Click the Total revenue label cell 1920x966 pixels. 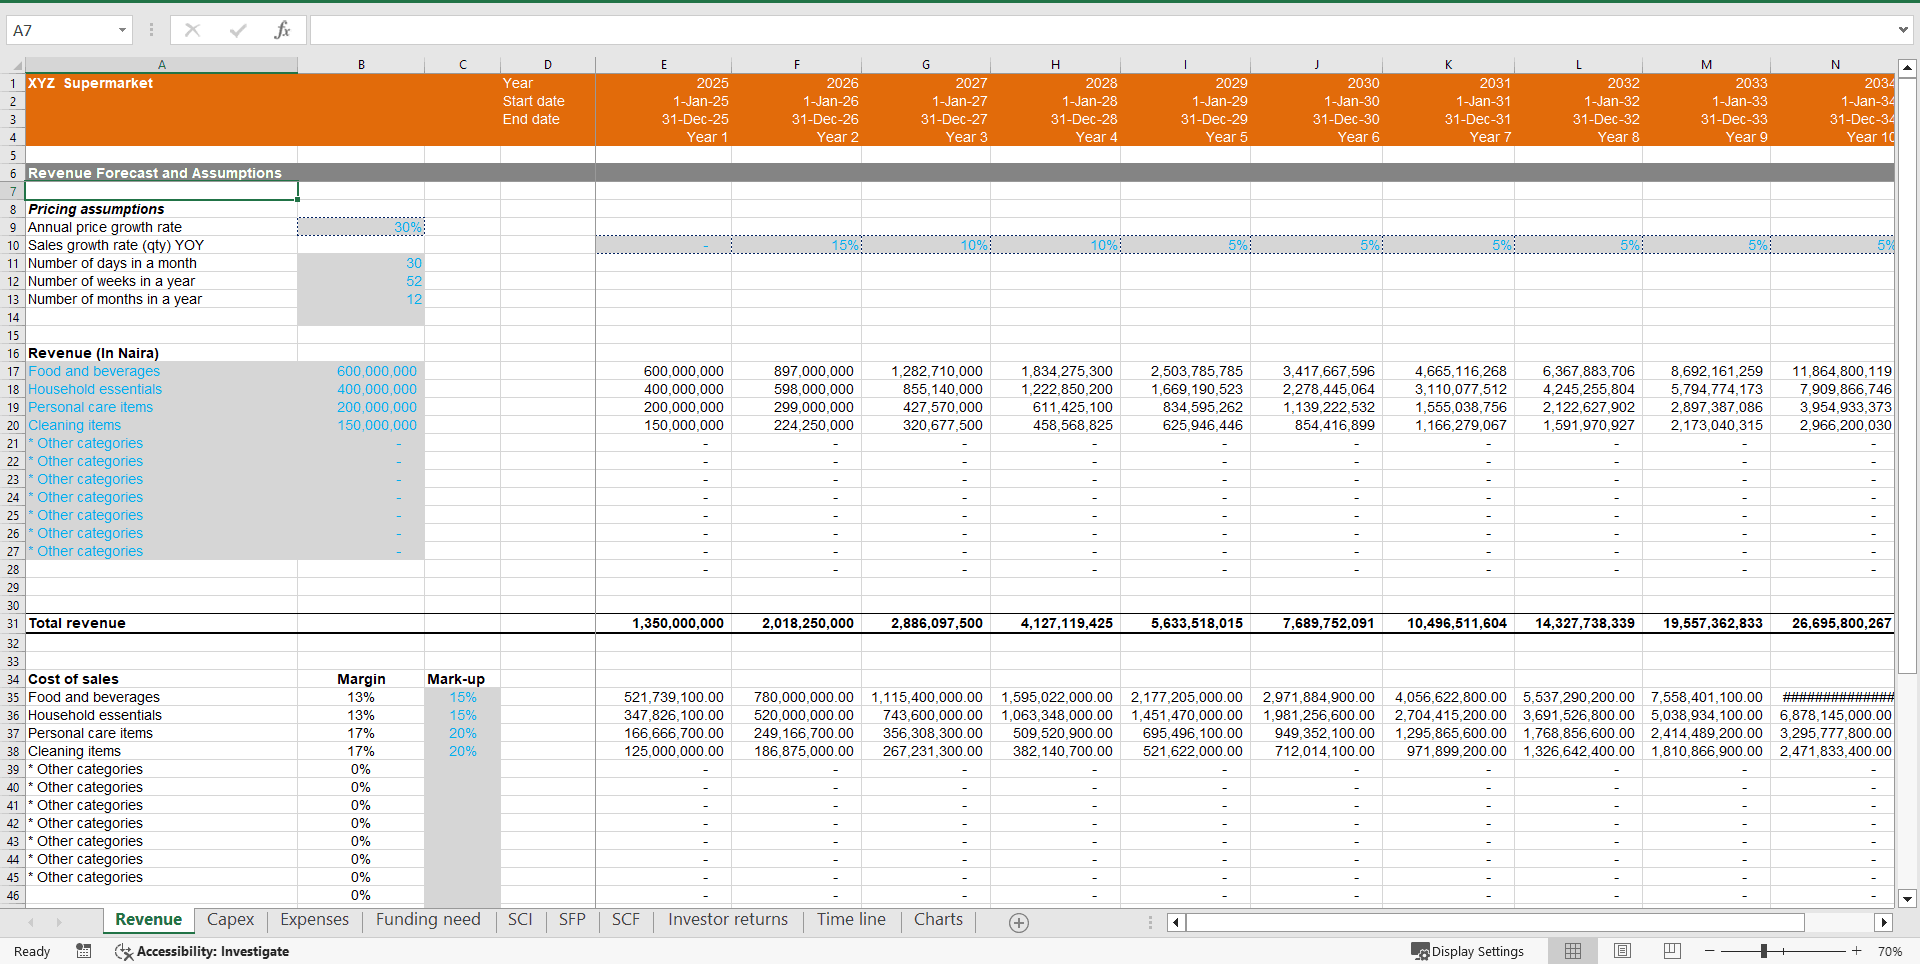coord(161,623)
